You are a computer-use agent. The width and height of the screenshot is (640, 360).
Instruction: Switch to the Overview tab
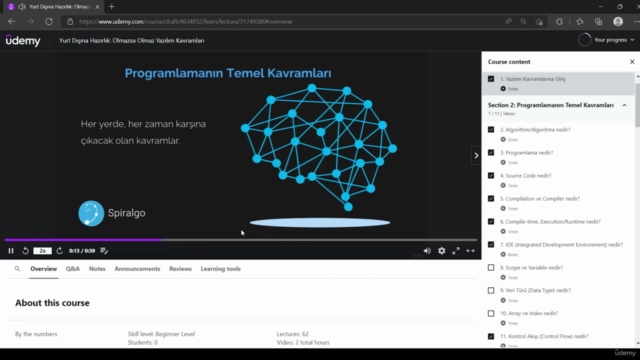point(43,269)
